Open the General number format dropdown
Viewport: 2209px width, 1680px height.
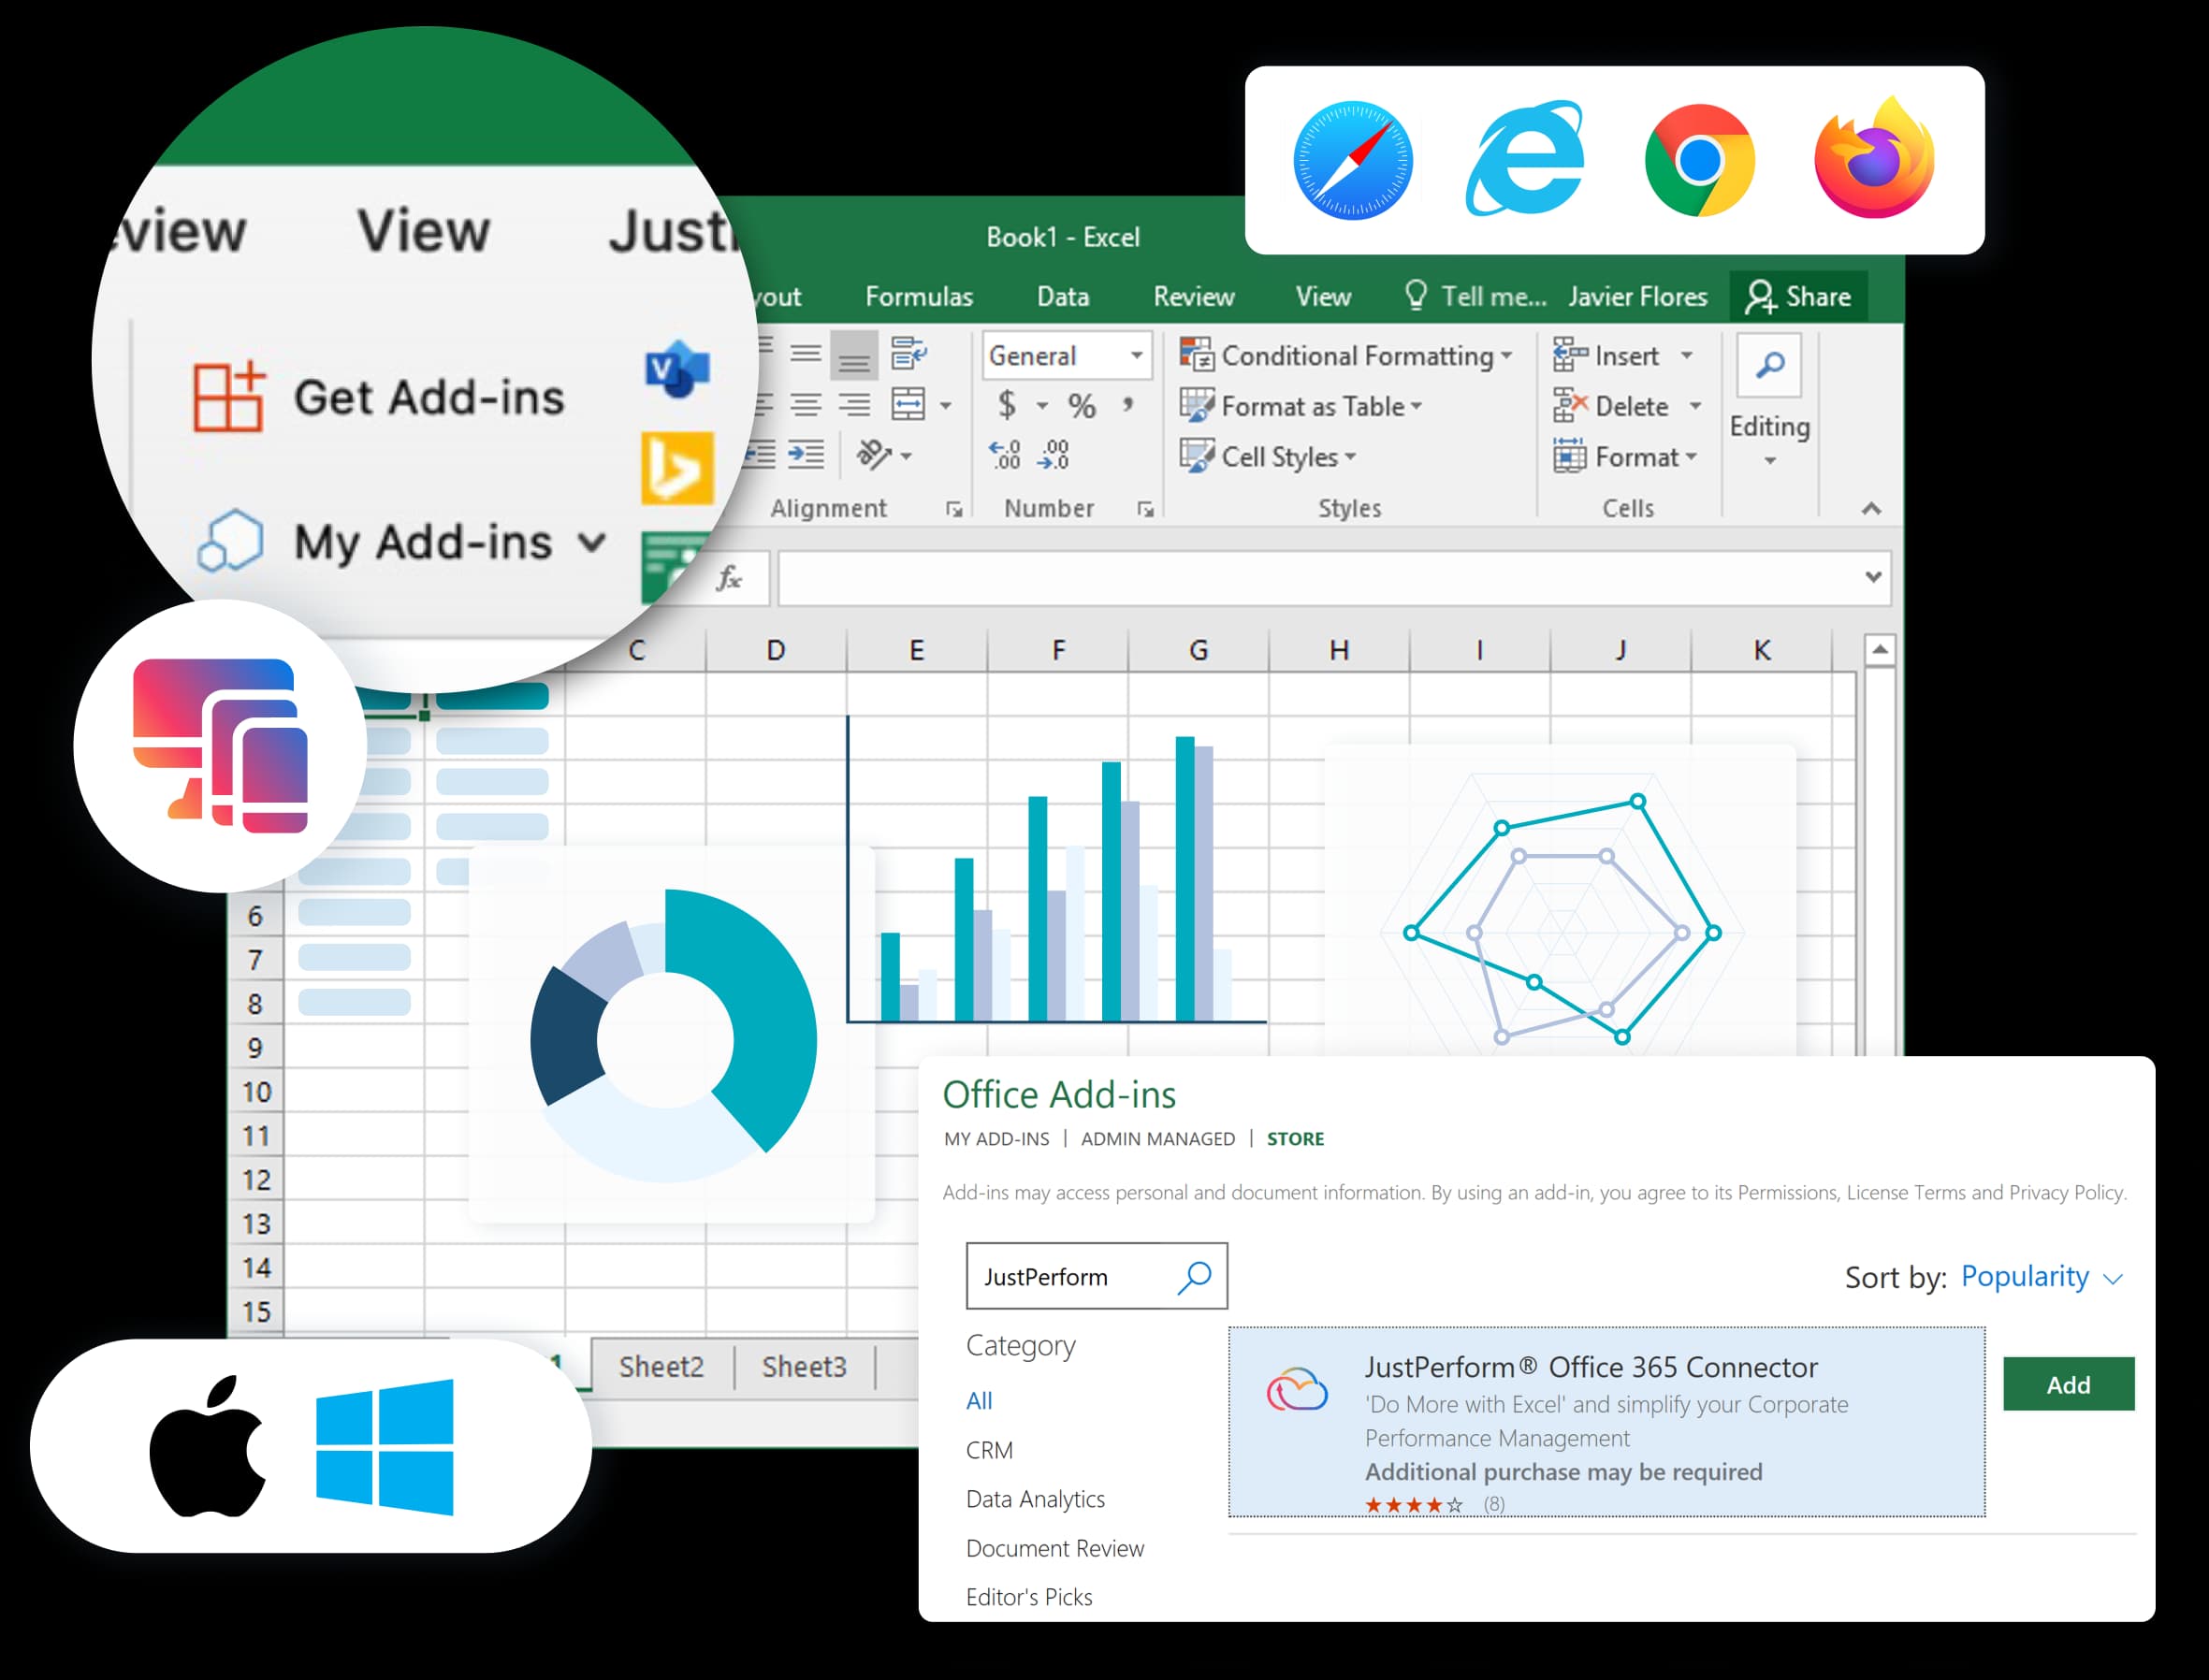[x=1135, y=355]
